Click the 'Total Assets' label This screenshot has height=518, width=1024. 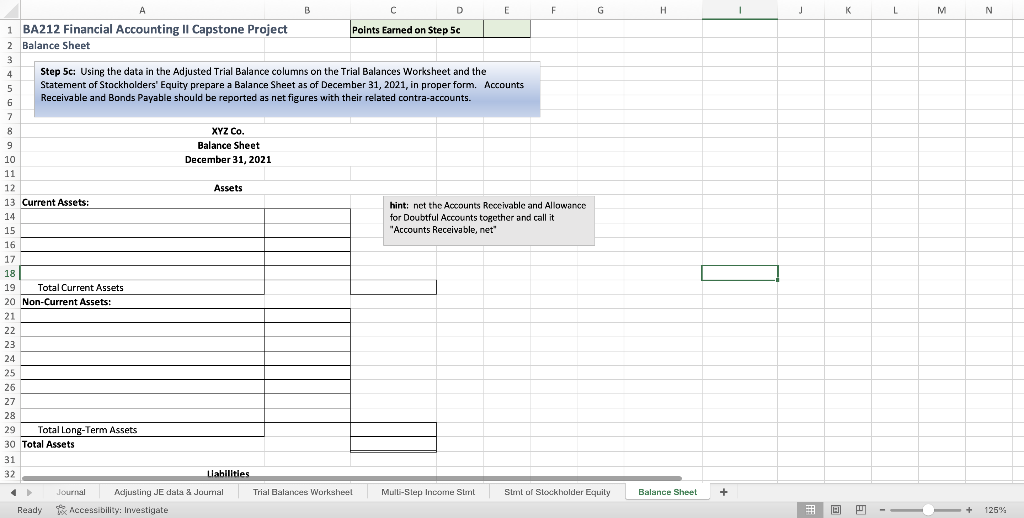pos(48,444)
